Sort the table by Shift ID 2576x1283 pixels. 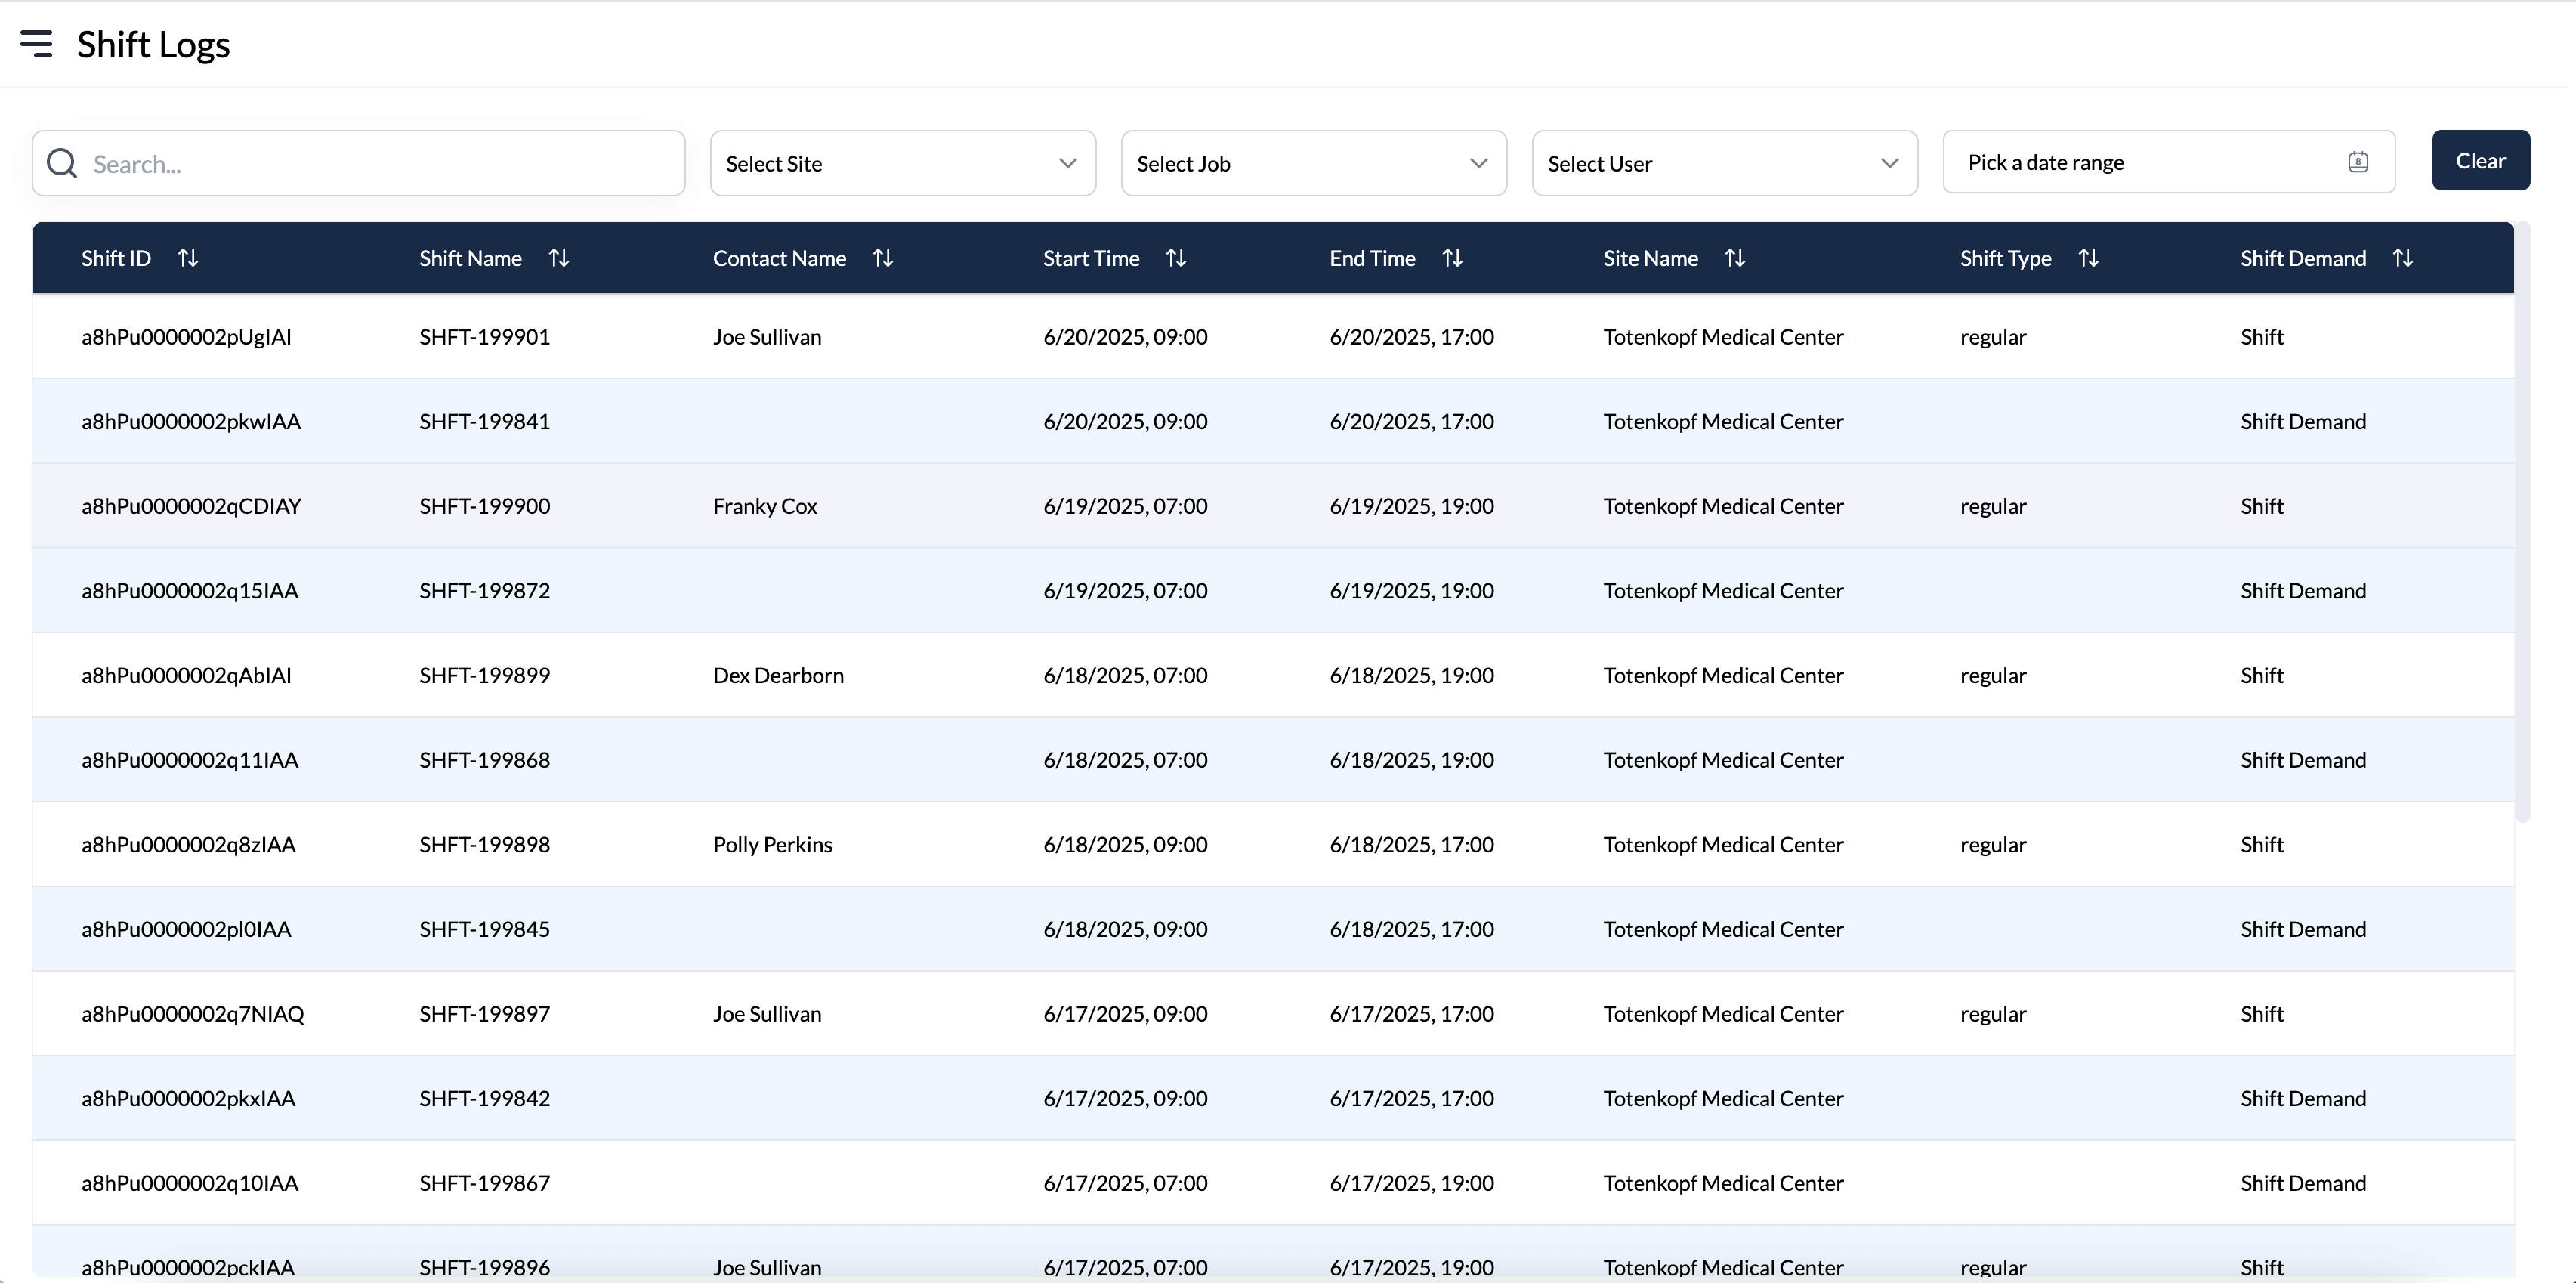[x=188, y=257]
